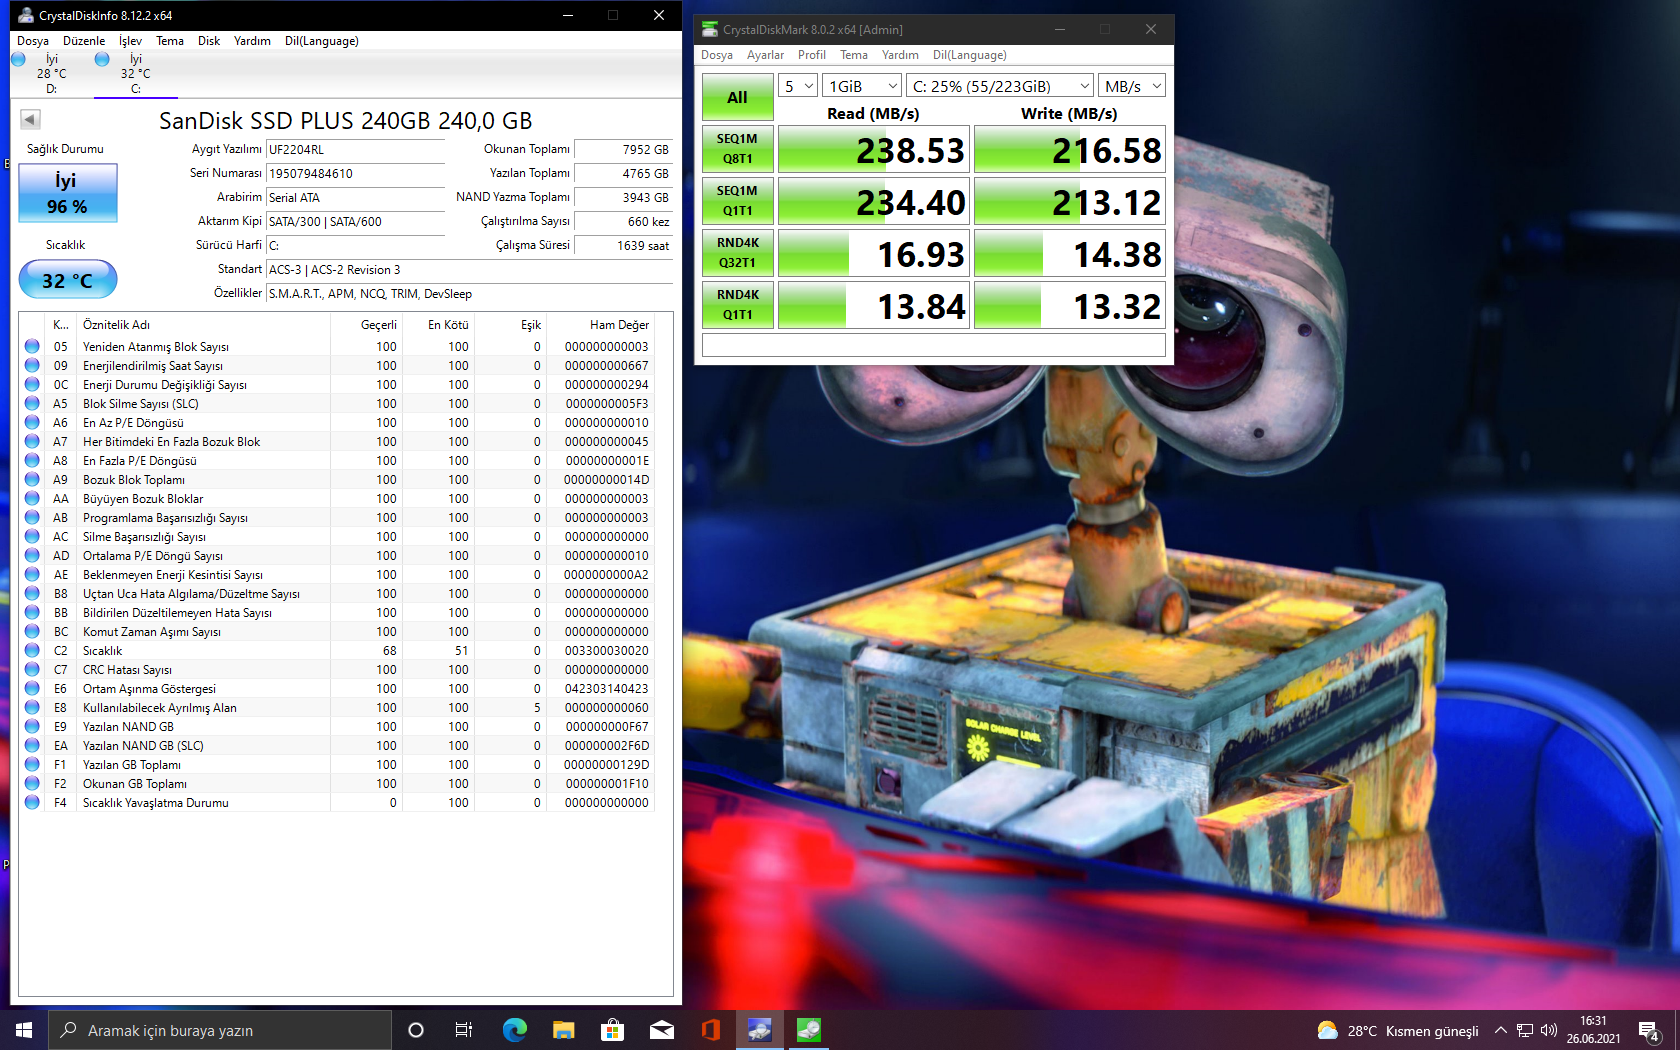Click CrystalDiskMark title bar app icon
Image resolution: width=1680 pixels, height=1050 pixels.
click(710, 29)
